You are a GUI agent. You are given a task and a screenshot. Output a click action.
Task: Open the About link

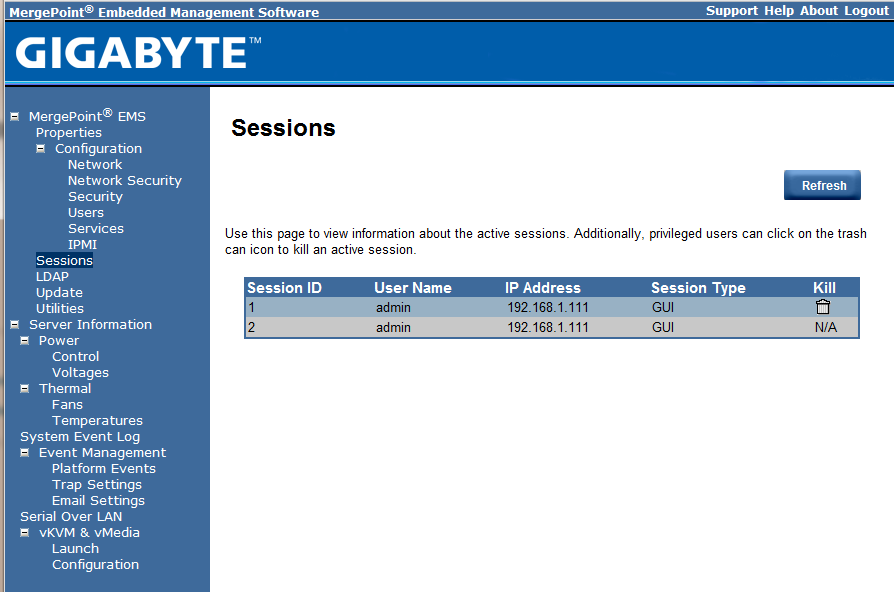click(819, 11)
